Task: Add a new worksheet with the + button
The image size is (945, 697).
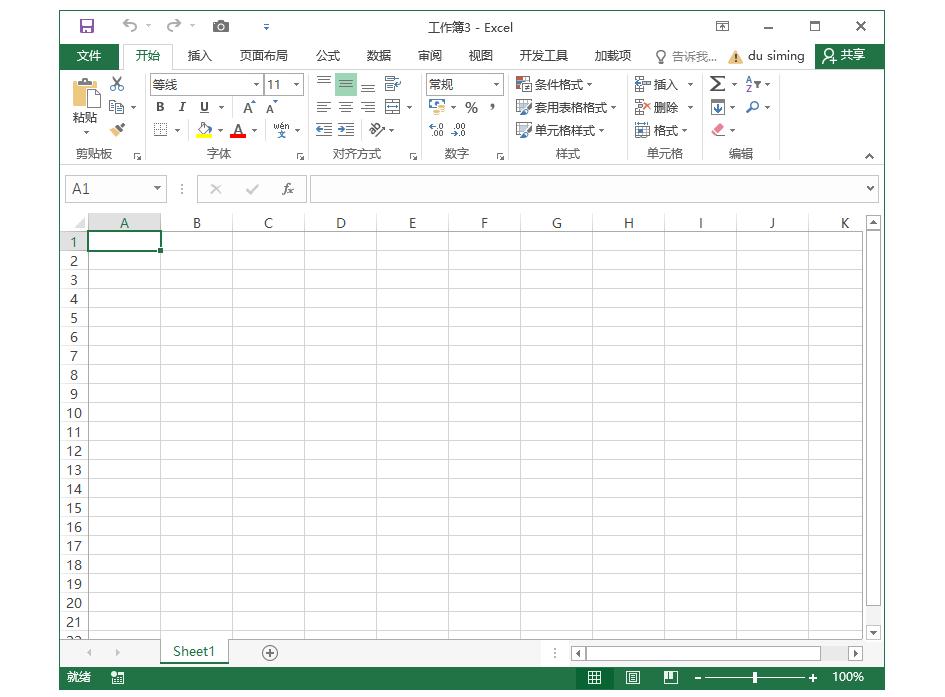Action: tap(268, 652)
